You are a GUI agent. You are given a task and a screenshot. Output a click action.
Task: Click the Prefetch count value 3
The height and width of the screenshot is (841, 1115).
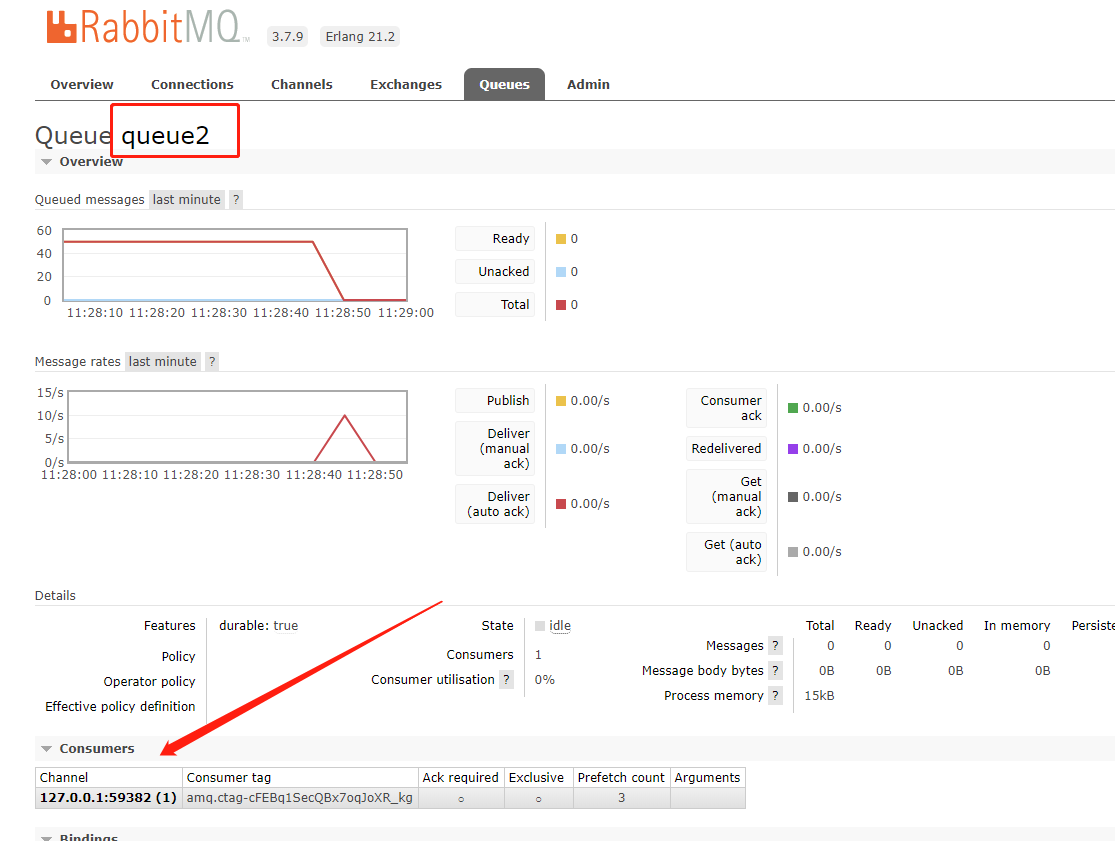(x=621, y=798)
